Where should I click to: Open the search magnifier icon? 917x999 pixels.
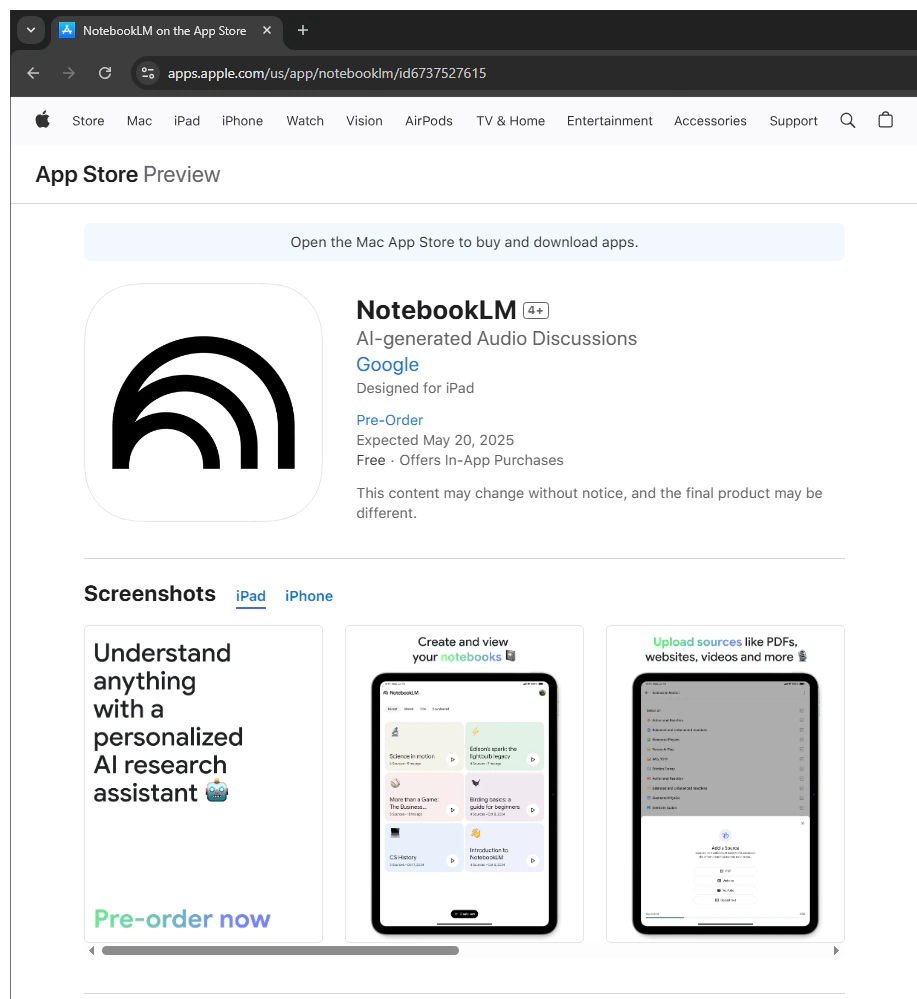point(848,120)
